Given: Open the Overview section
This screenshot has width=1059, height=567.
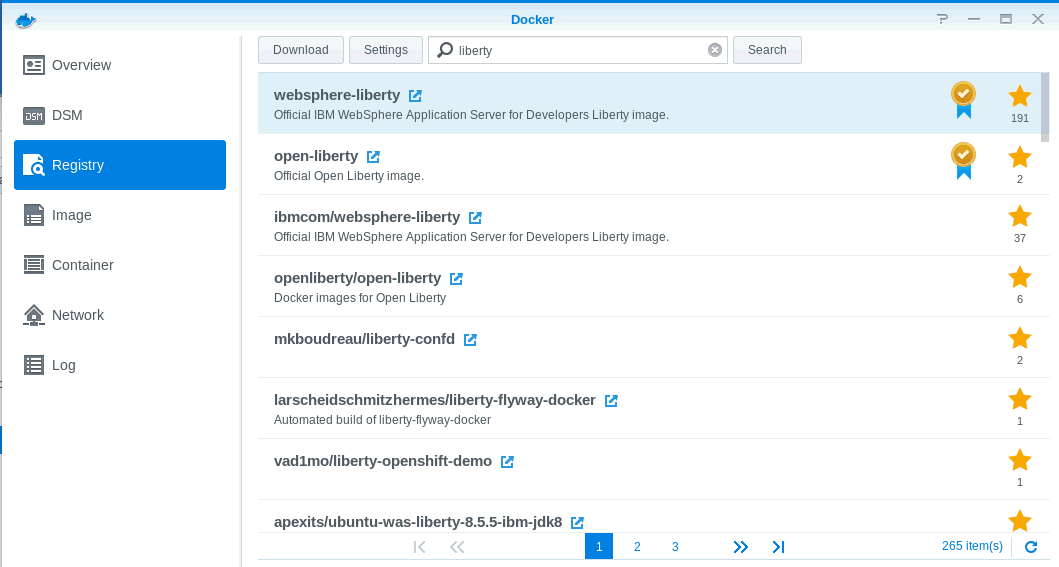Looking at the screenshot, I should point(80,65).
